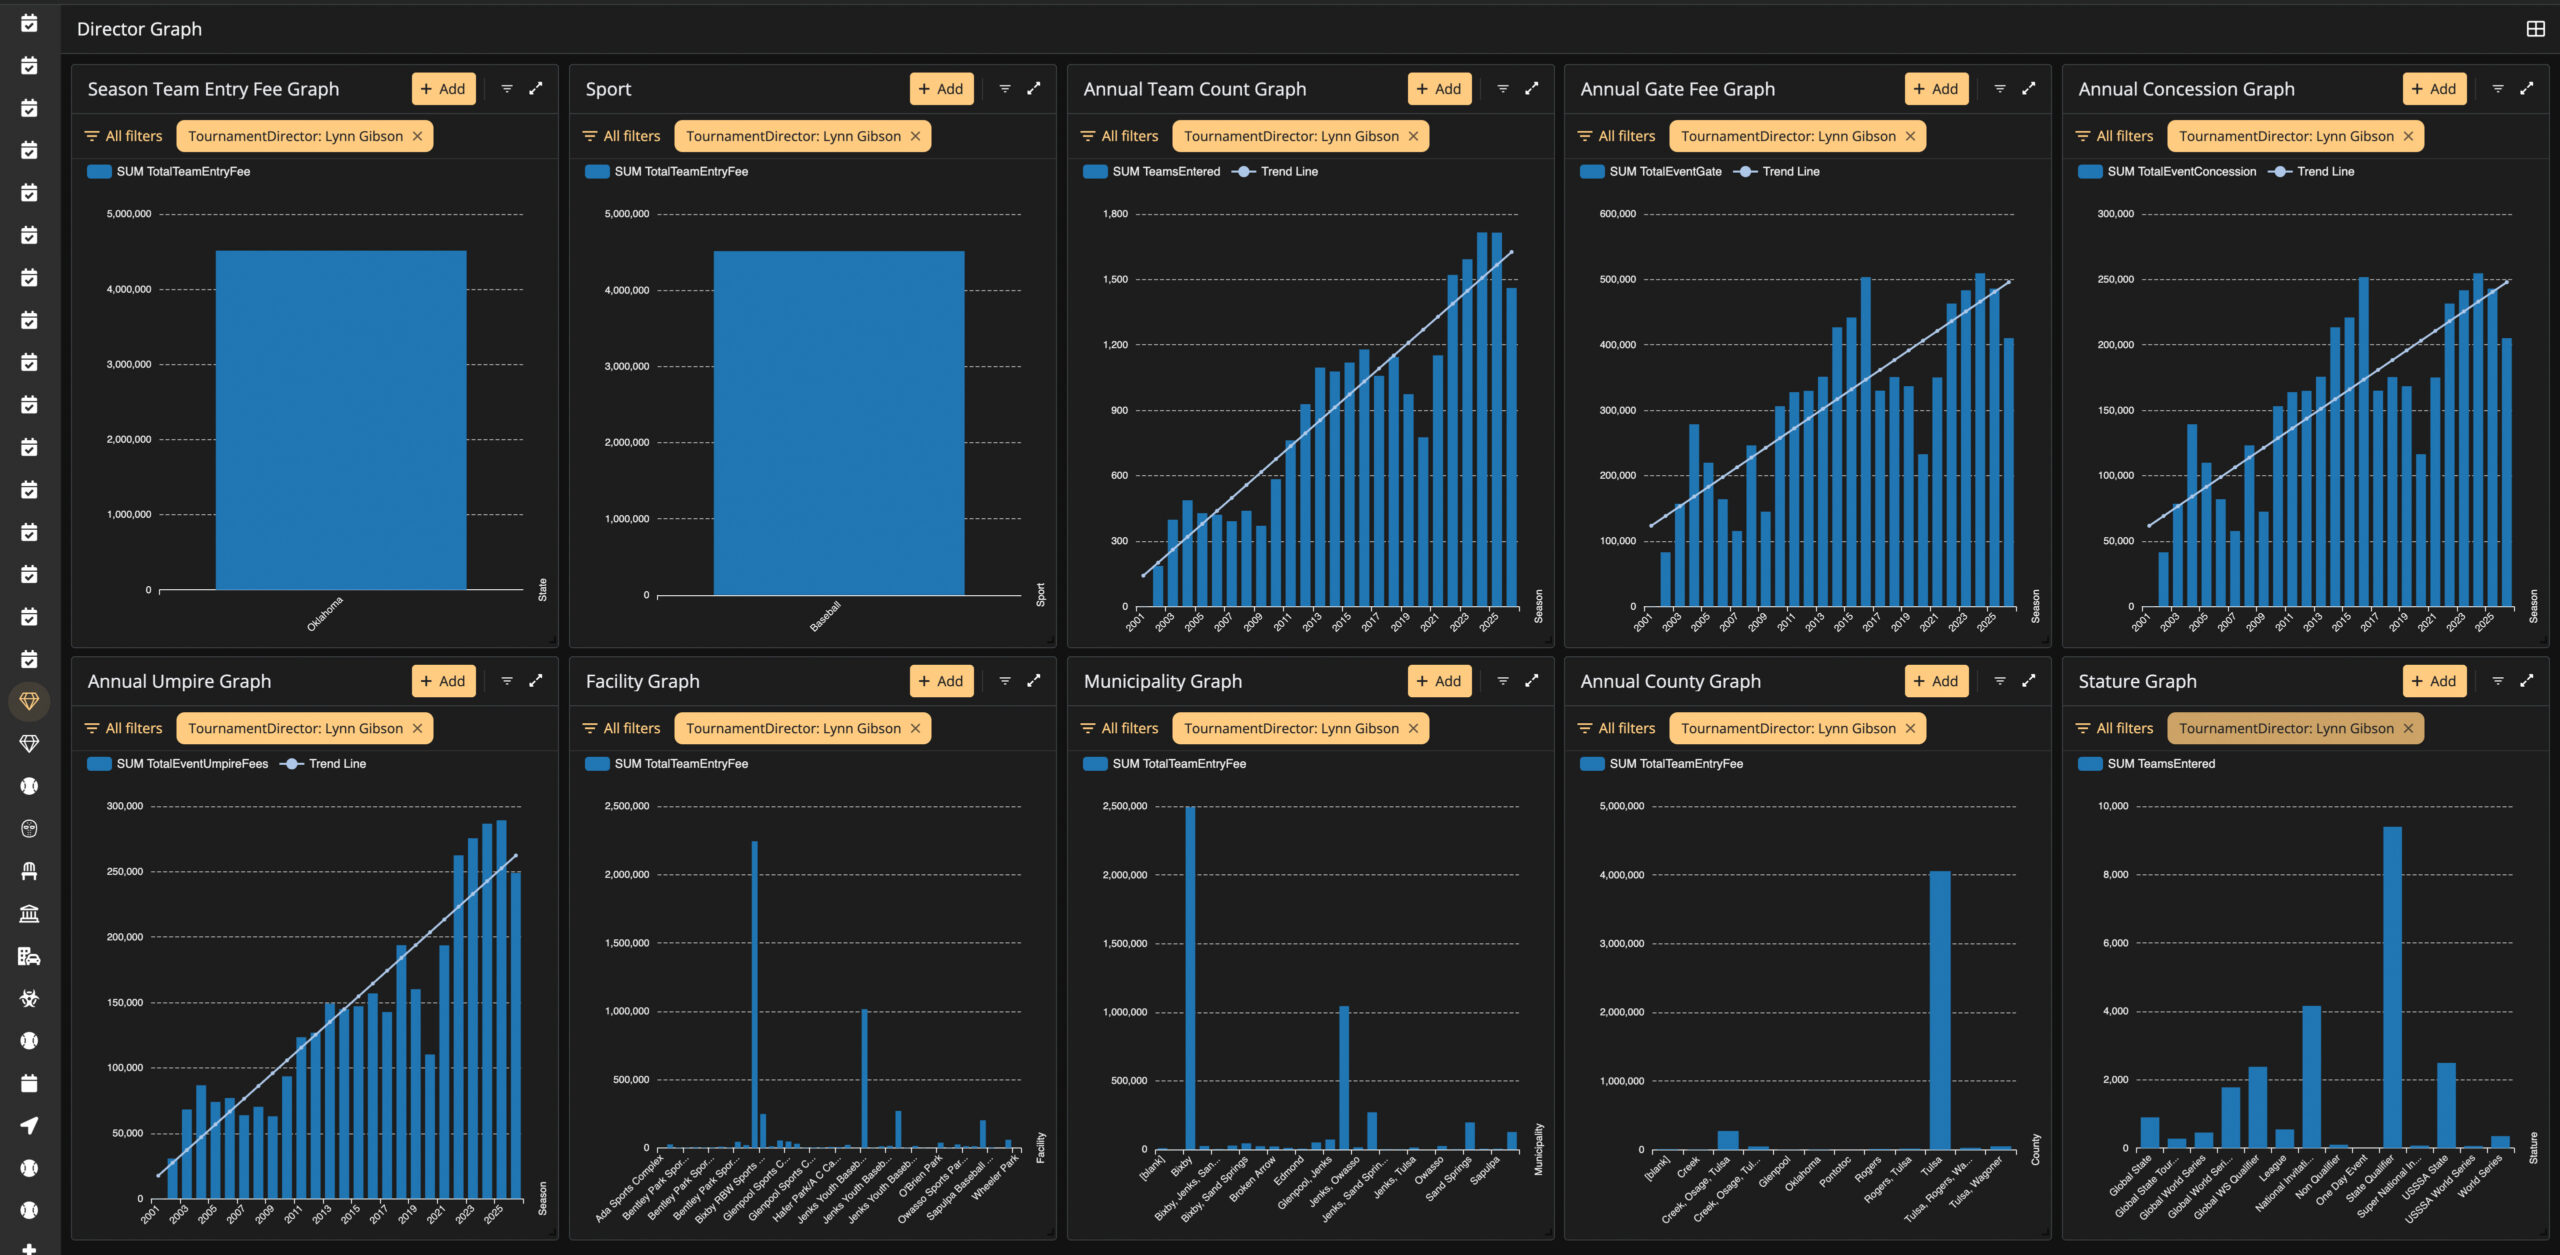The height and width of the screenshot is (1255, 2560).
Task: Toggle Trend Line in Annual Umpire Graph legend
Action: tap(323, 763)
